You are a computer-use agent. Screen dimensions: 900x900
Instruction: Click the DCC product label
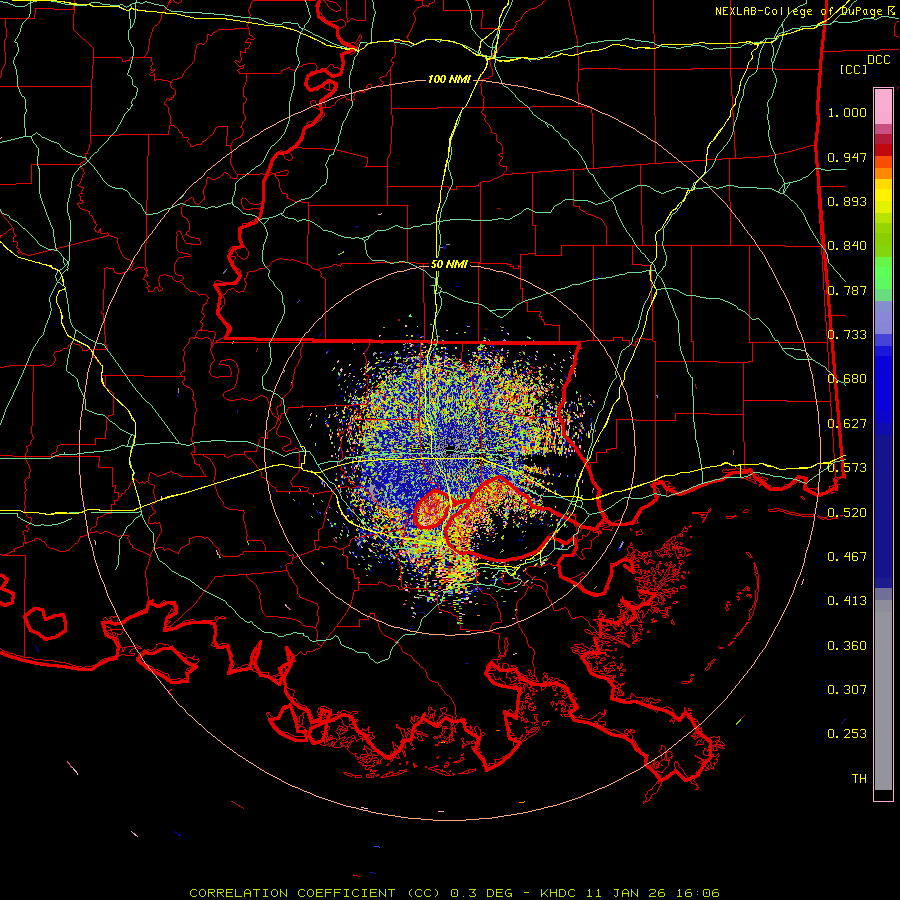point(878,60)
